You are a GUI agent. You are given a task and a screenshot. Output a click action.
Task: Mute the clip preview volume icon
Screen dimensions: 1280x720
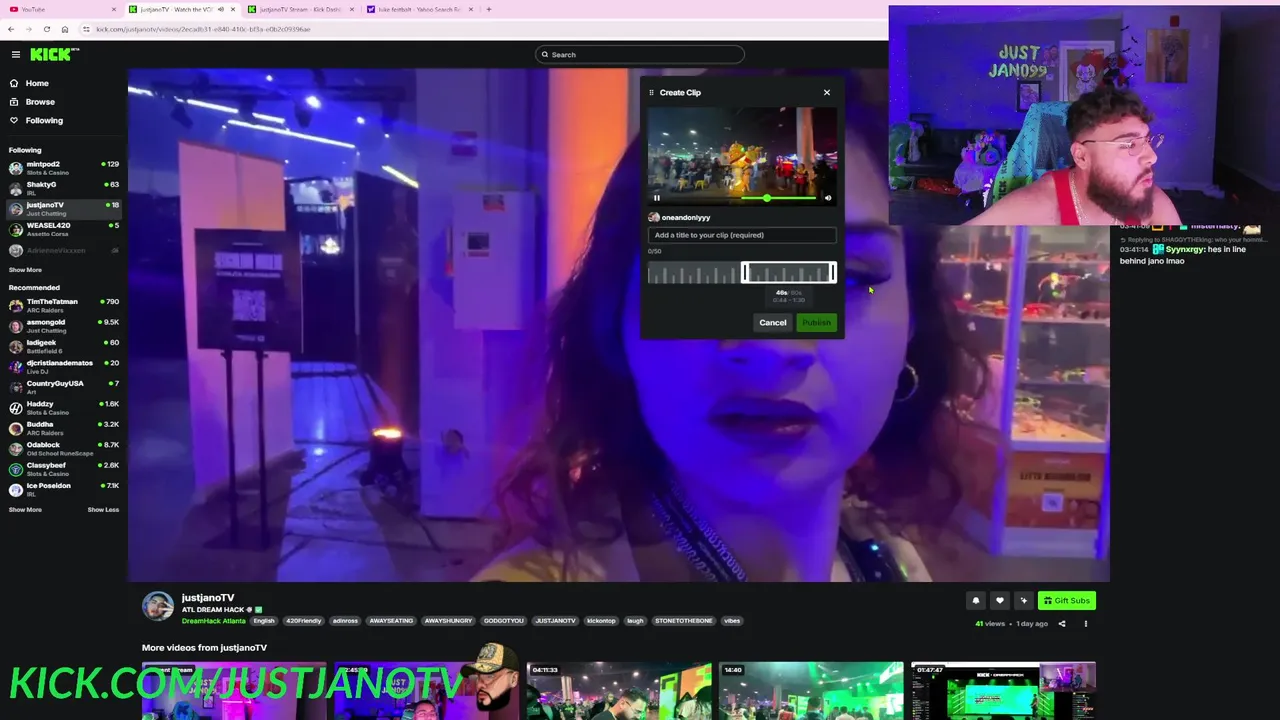[x=828, y=198]
